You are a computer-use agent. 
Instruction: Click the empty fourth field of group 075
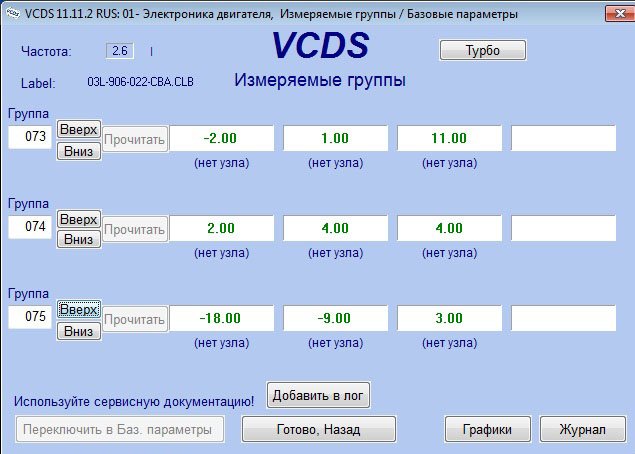click(564, 318)
